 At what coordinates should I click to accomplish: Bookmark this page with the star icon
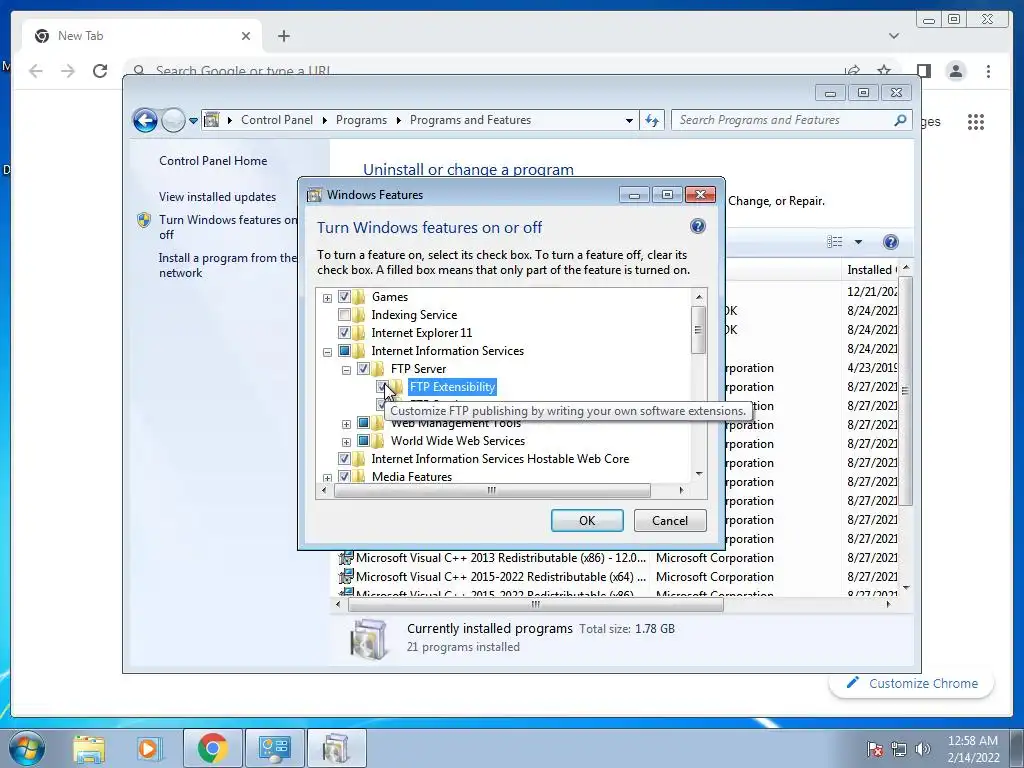[884, 70]
